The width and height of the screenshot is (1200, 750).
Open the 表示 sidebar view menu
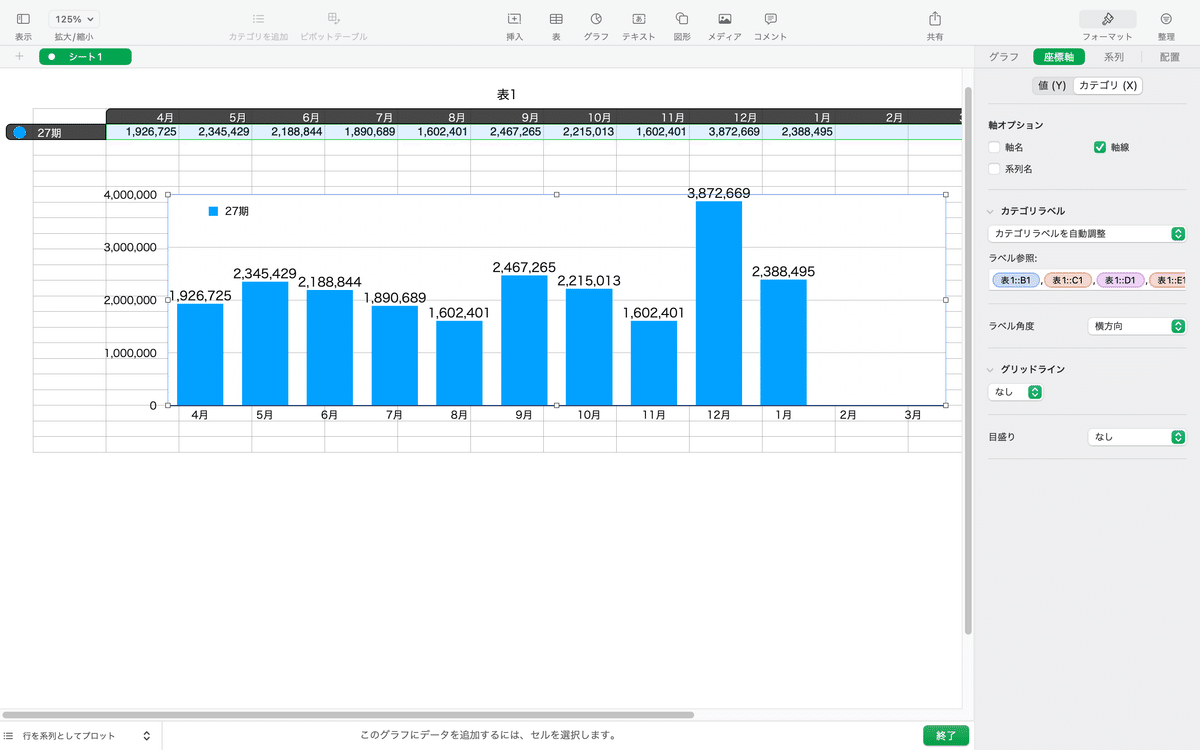pos(23,19)
